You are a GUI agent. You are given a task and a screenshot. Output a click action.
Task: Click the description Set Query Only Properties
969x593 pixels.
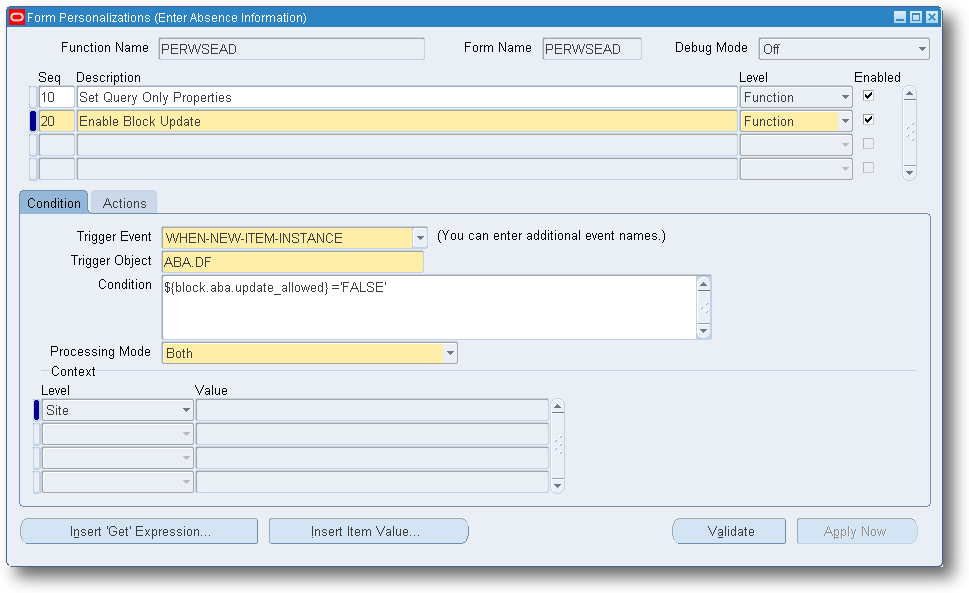pos(407,98)
